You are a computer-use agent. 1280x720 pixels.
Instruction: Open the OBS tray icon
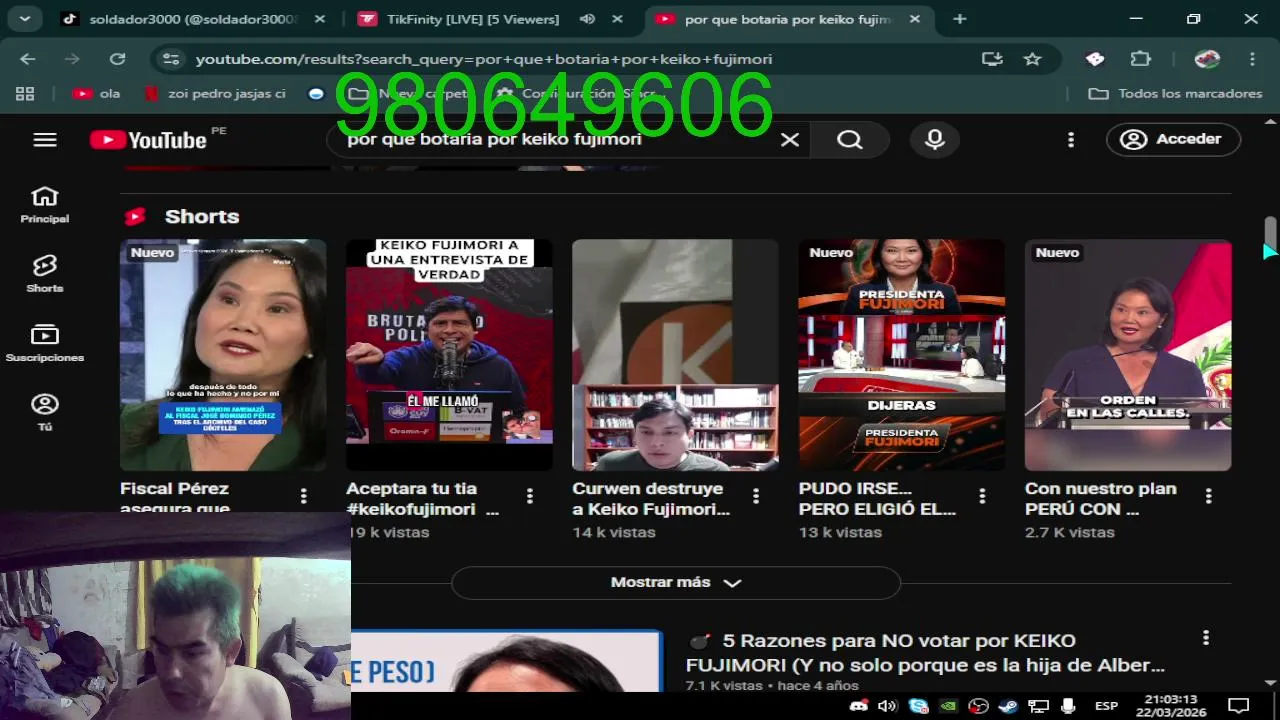tap(978, 706)
